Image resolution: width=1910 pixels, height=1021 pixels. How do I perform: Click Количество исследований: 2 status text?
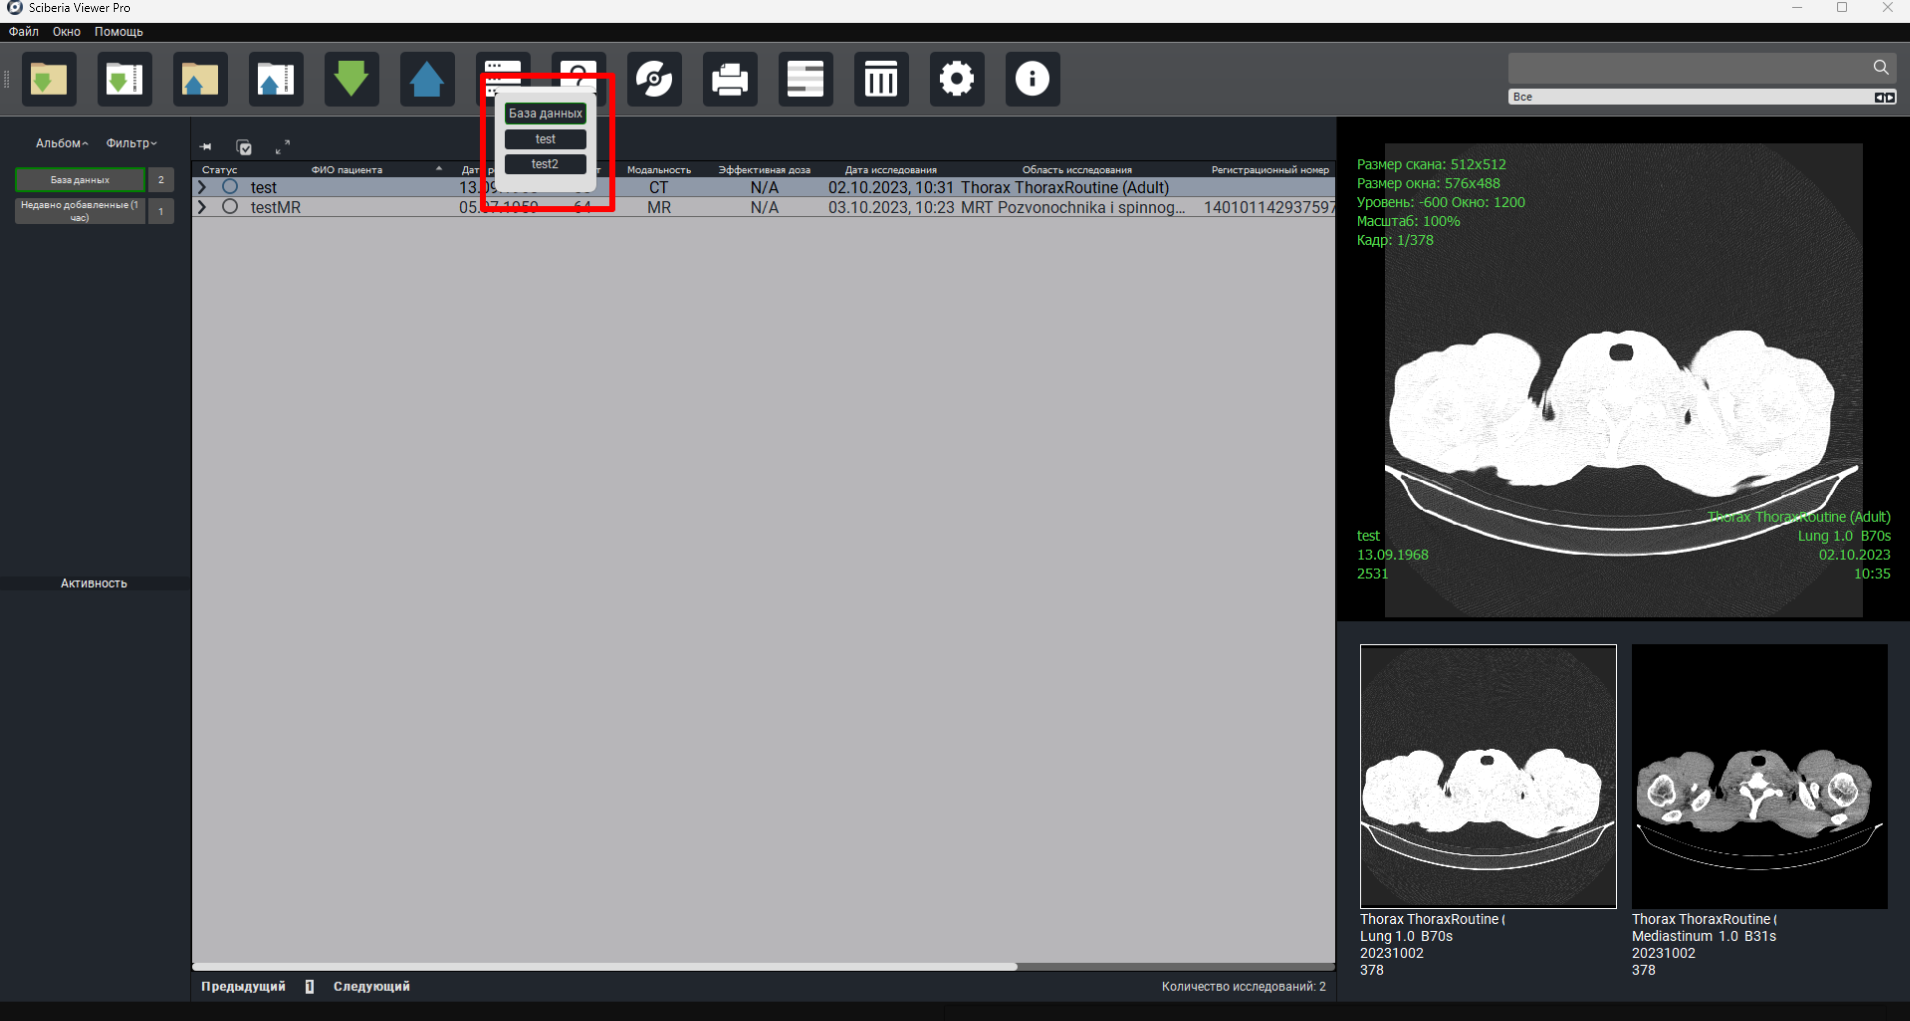coord(1244,986)
